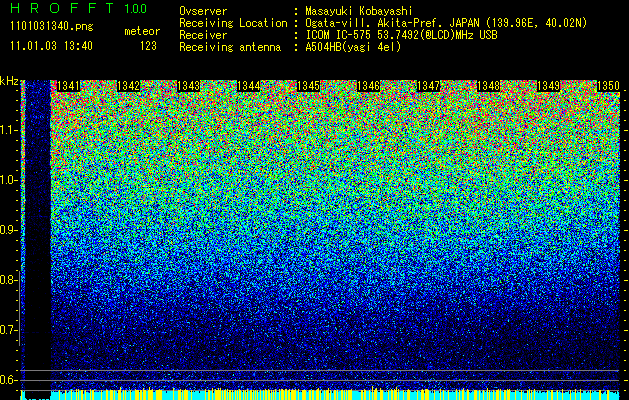The height and width of the screenshot is (400, 629).
Task: Click the 1.1 frequency axis label
Action: coord(9,130)
